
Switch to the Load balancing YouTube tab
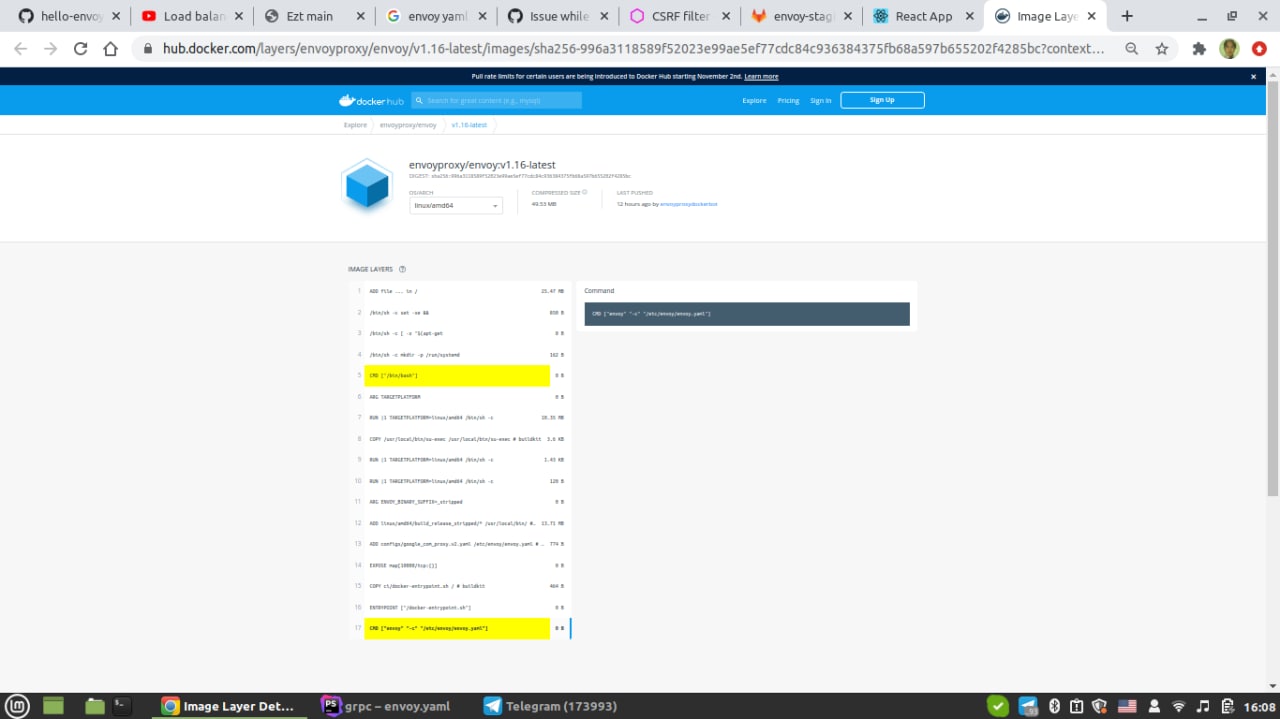(190, 16)
